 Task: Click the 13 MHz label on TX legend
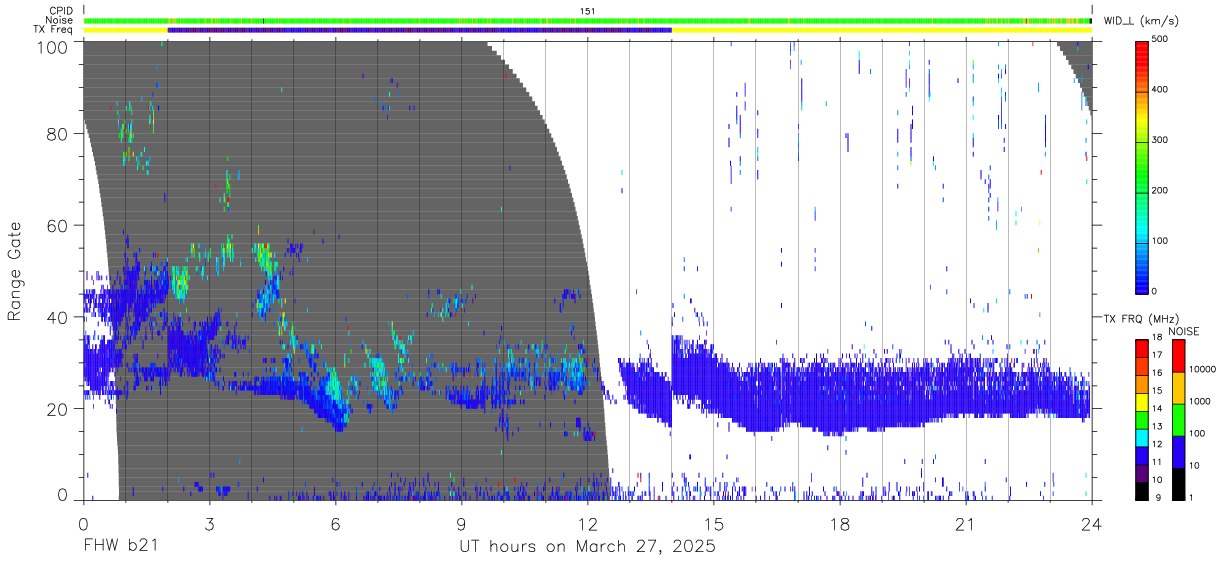click(x=1159, y=426)
